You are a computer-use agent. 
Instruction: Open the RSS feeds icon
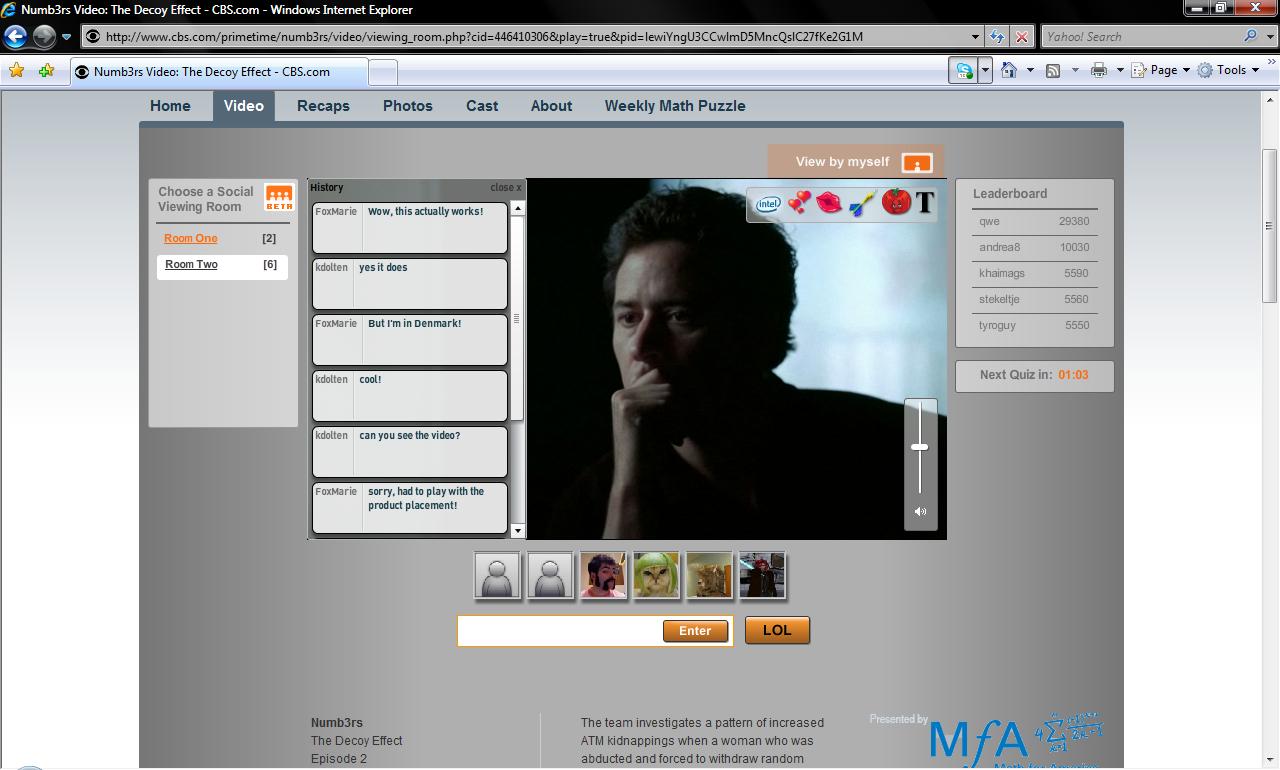pyautogui.click(x=1053, y=70)
